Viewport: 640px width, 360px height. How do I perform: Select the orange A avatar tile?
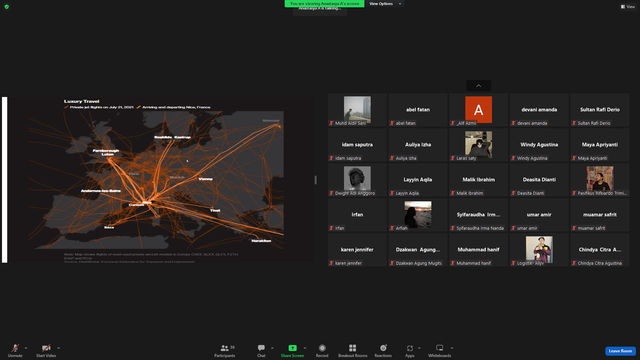pyautogui.click(x=478, y=110)
